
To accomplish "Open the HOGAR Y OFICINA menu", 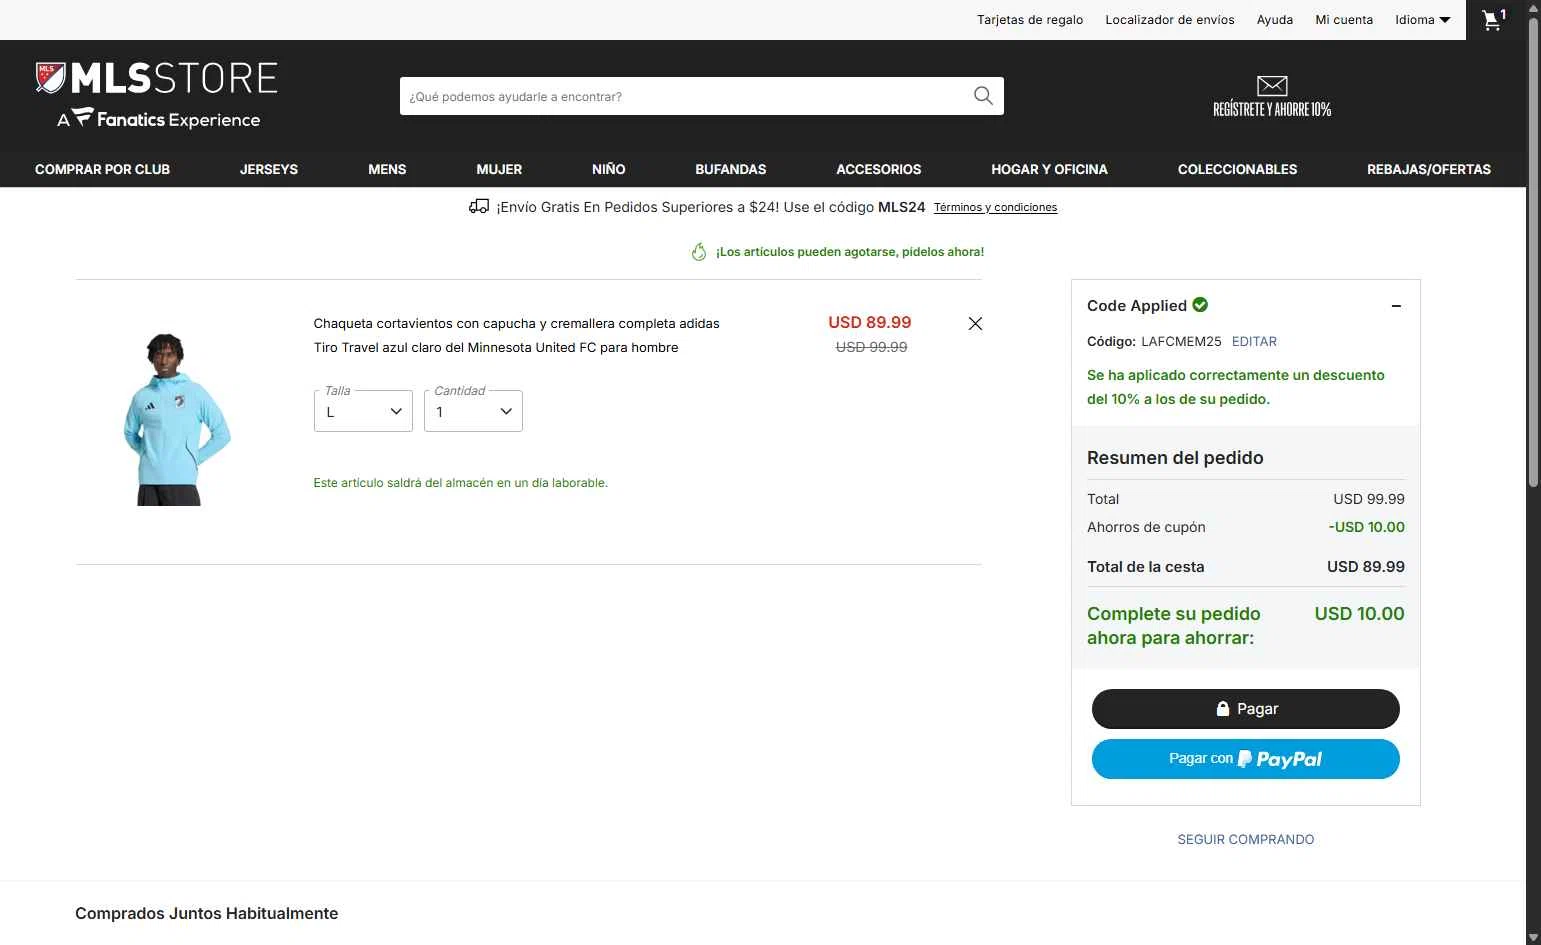I will click(x=1049, y=169).
